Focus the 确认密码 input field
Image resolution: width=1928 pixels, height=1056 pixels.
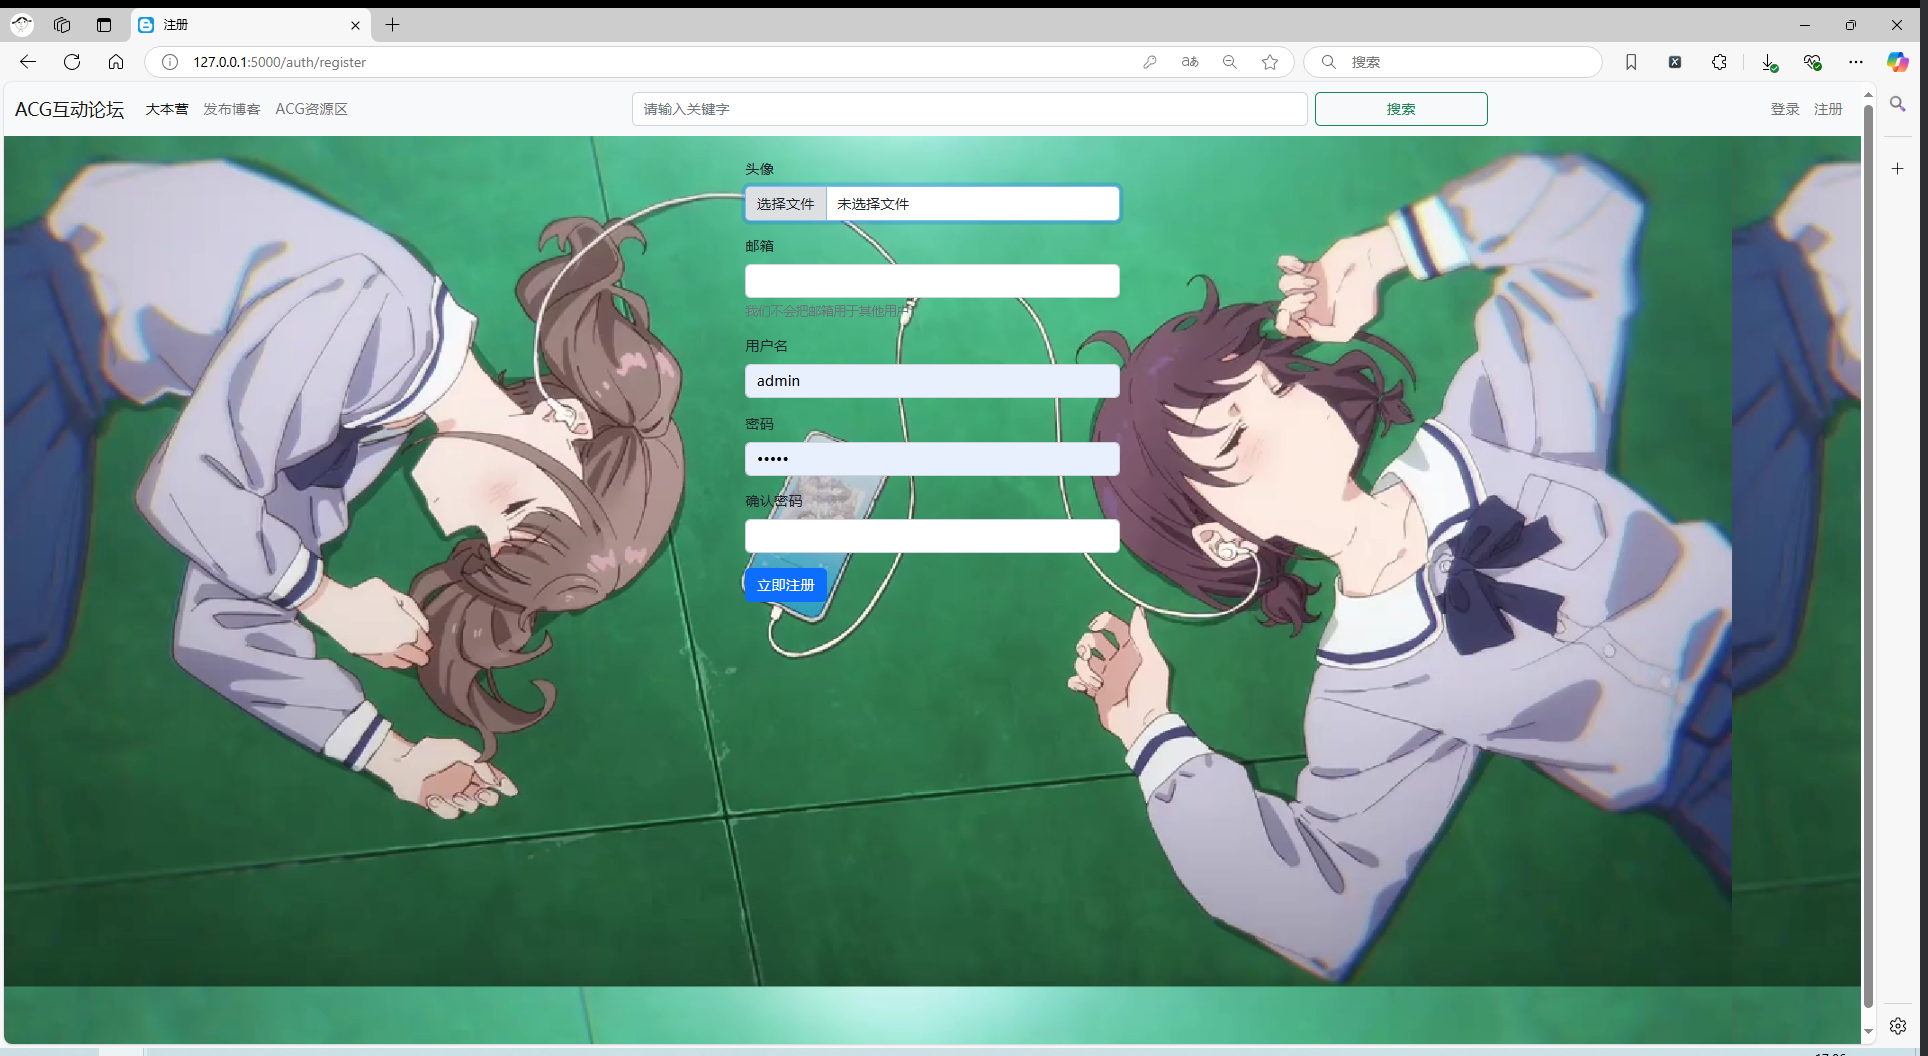pyautogui.click(x=932, y=536)
